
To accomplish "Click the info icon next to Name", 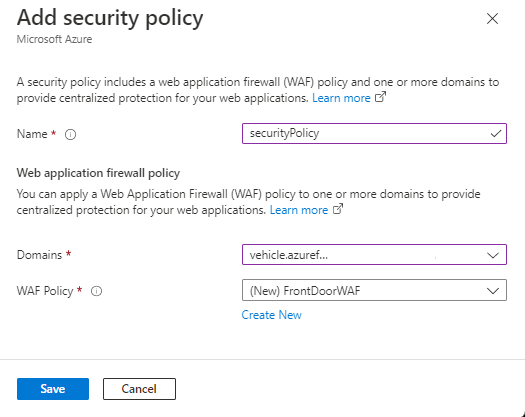I will [70, 134].
